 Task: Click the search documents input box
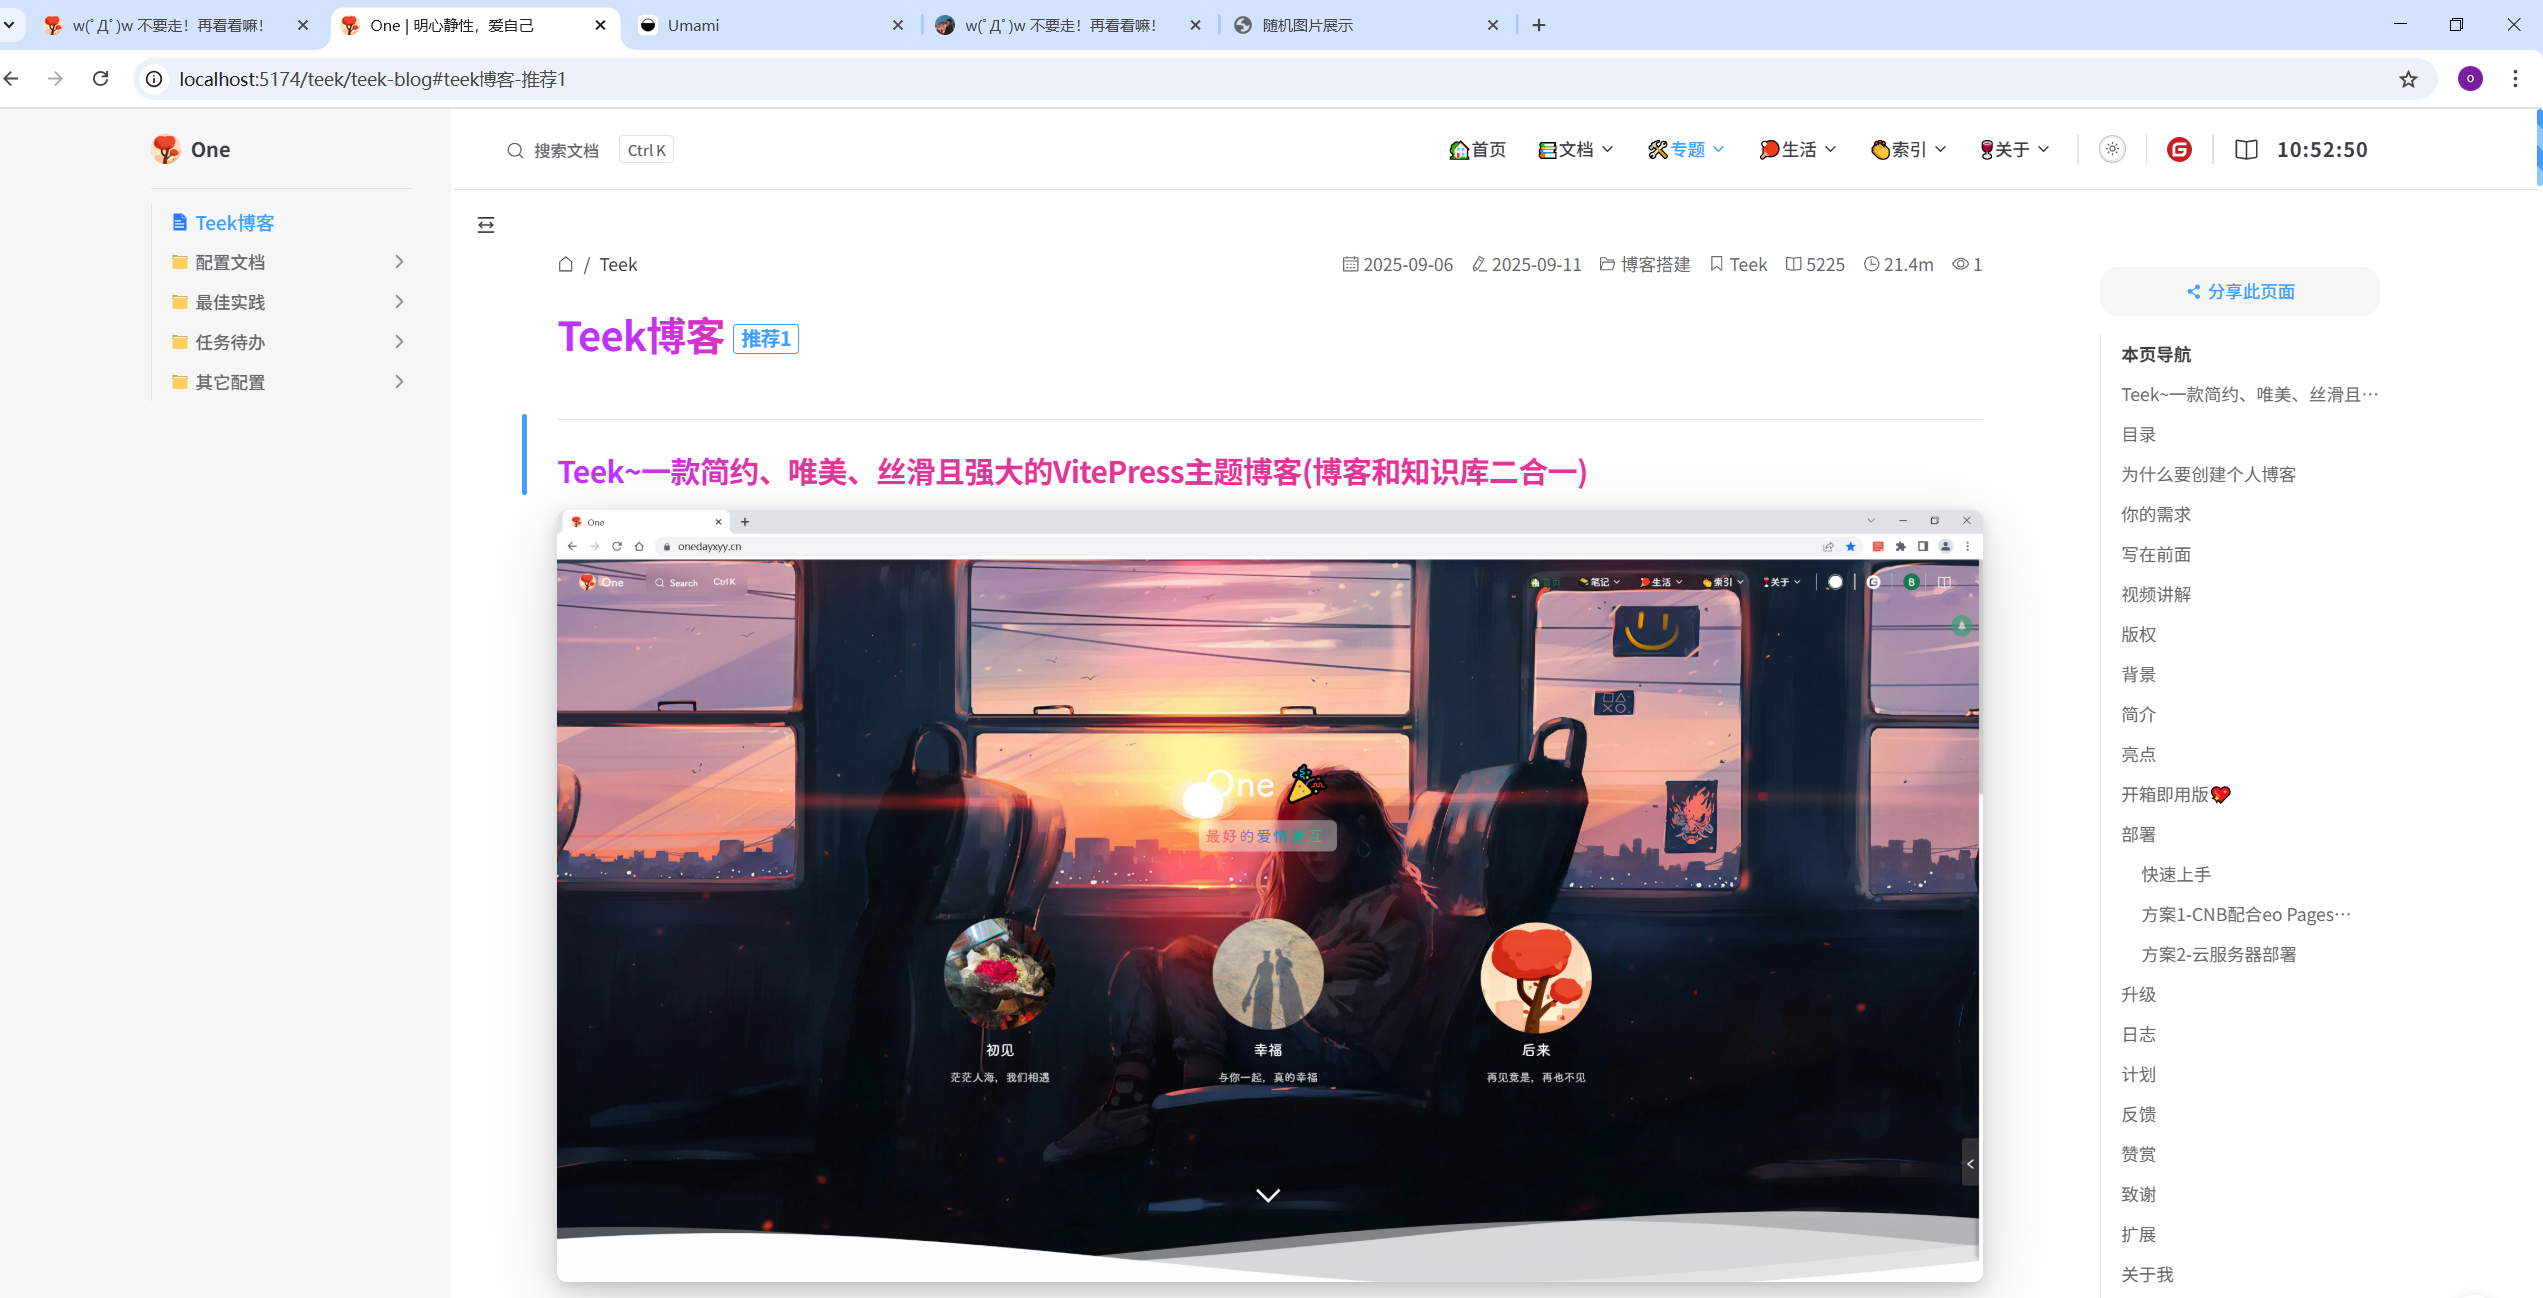coord(589,150)
